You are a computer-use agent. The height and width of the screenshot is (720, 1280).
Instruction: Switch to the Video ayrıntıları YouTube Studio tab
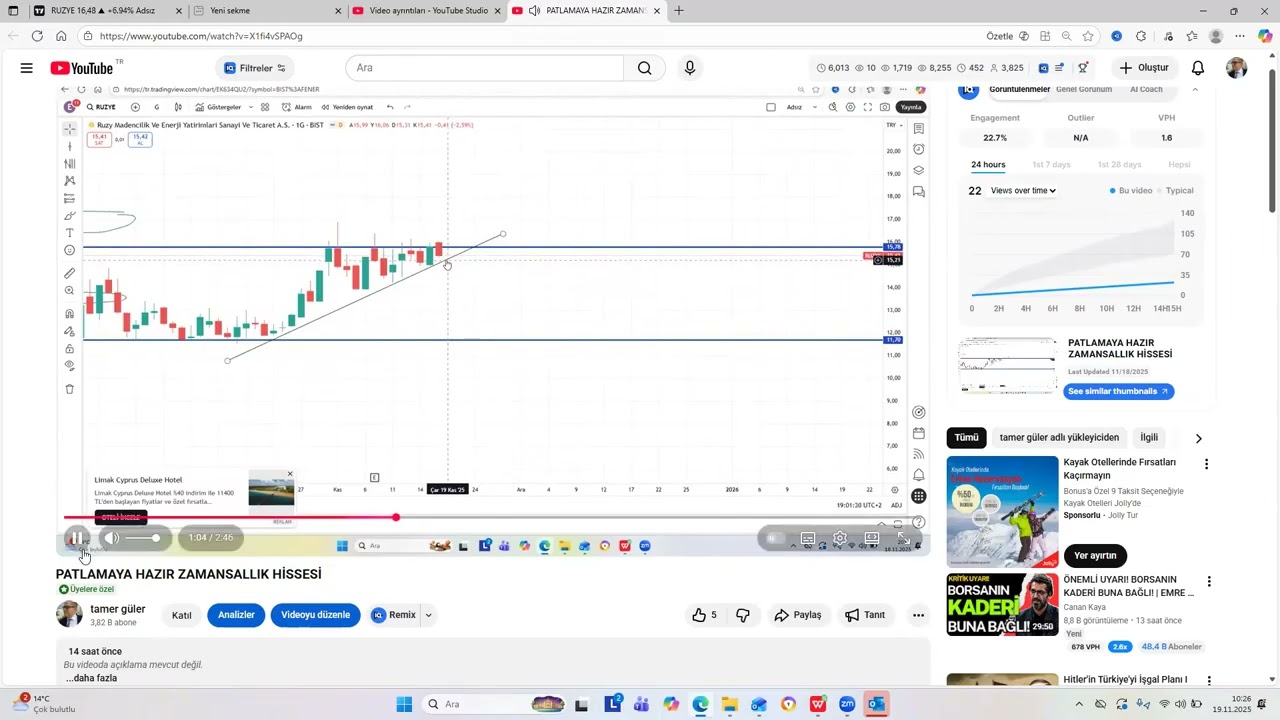(x=426, y=11)
